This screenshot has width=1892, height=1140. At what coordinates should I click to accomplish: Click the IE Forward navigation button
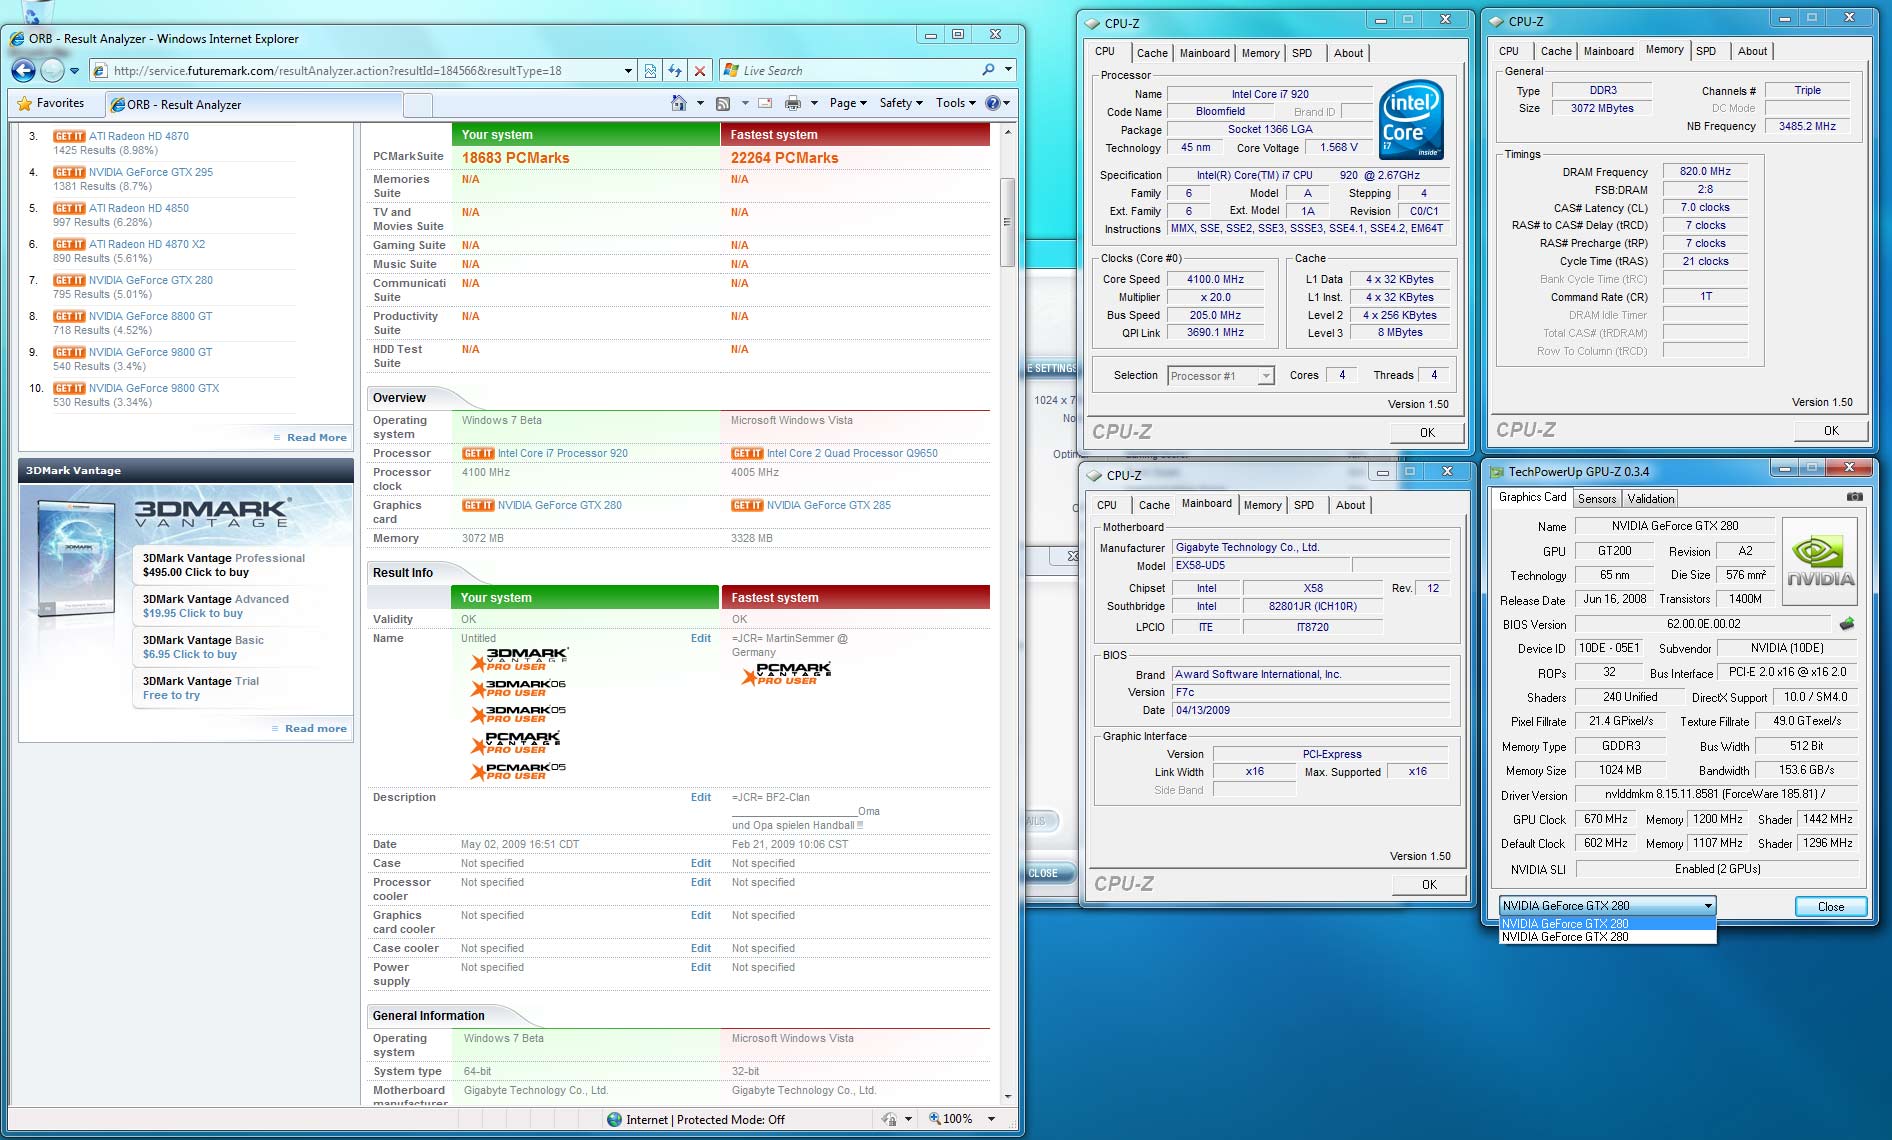(x=52, y=70)
